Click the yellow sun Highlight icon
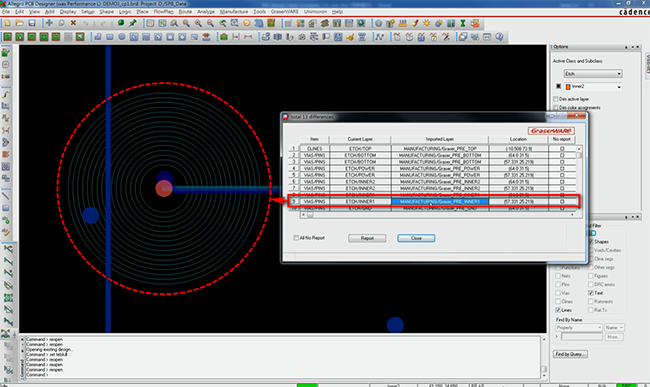650x387 pixels. click(x=427, y=24)
